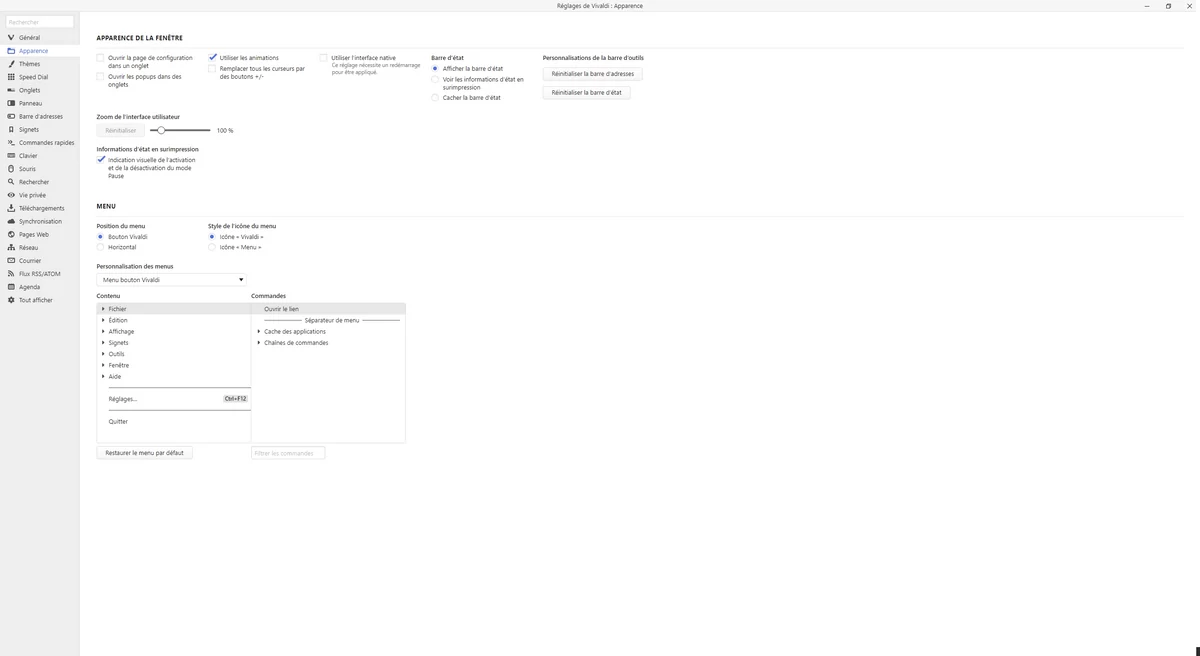Click the Téléchargements download icon
This screenshot has height=656, width=1200.
tap(11, 208)
